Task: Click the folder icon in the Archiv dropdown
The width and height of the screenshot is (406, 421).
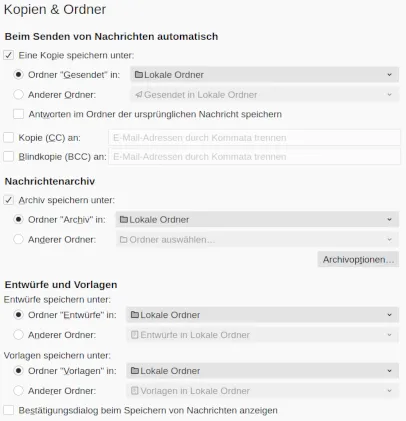Action: pos(124,220)
